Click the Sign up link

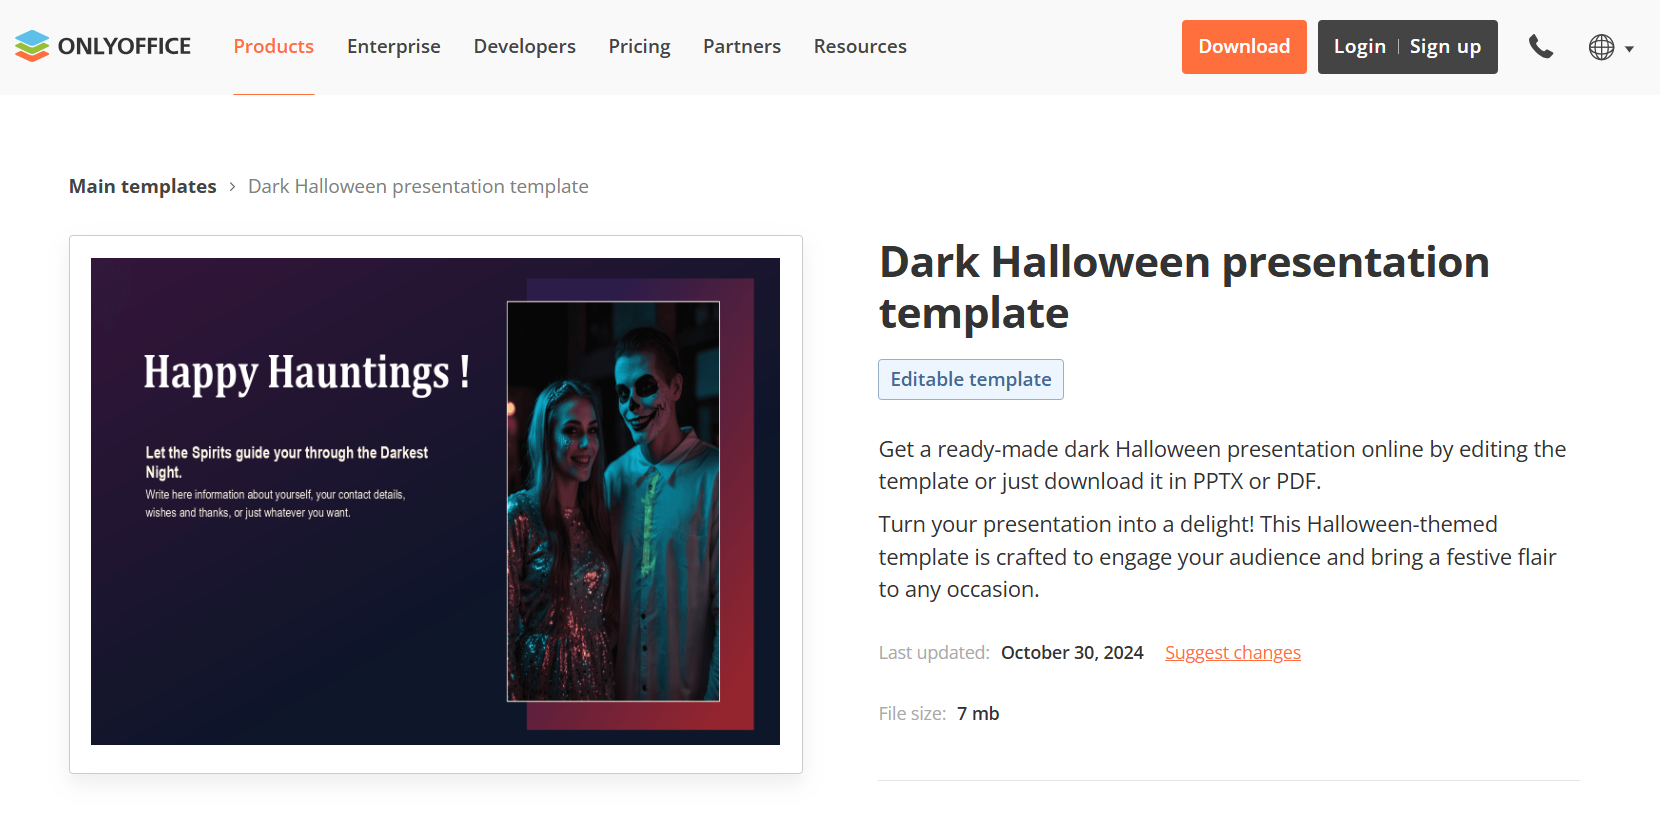[x=1444, y=47]
